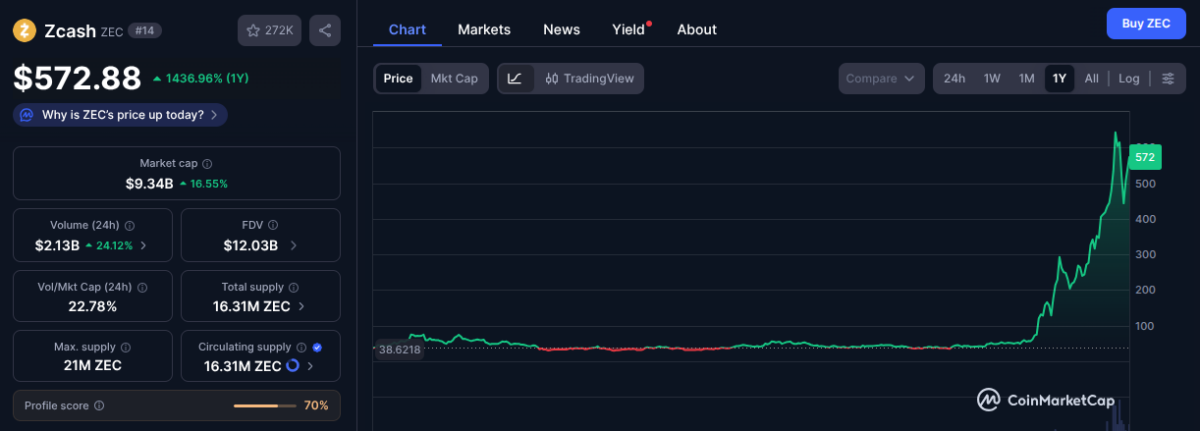Click the 38.6218 baseline price label
The width and height of the screenshot is (1200, 431).
399,350
